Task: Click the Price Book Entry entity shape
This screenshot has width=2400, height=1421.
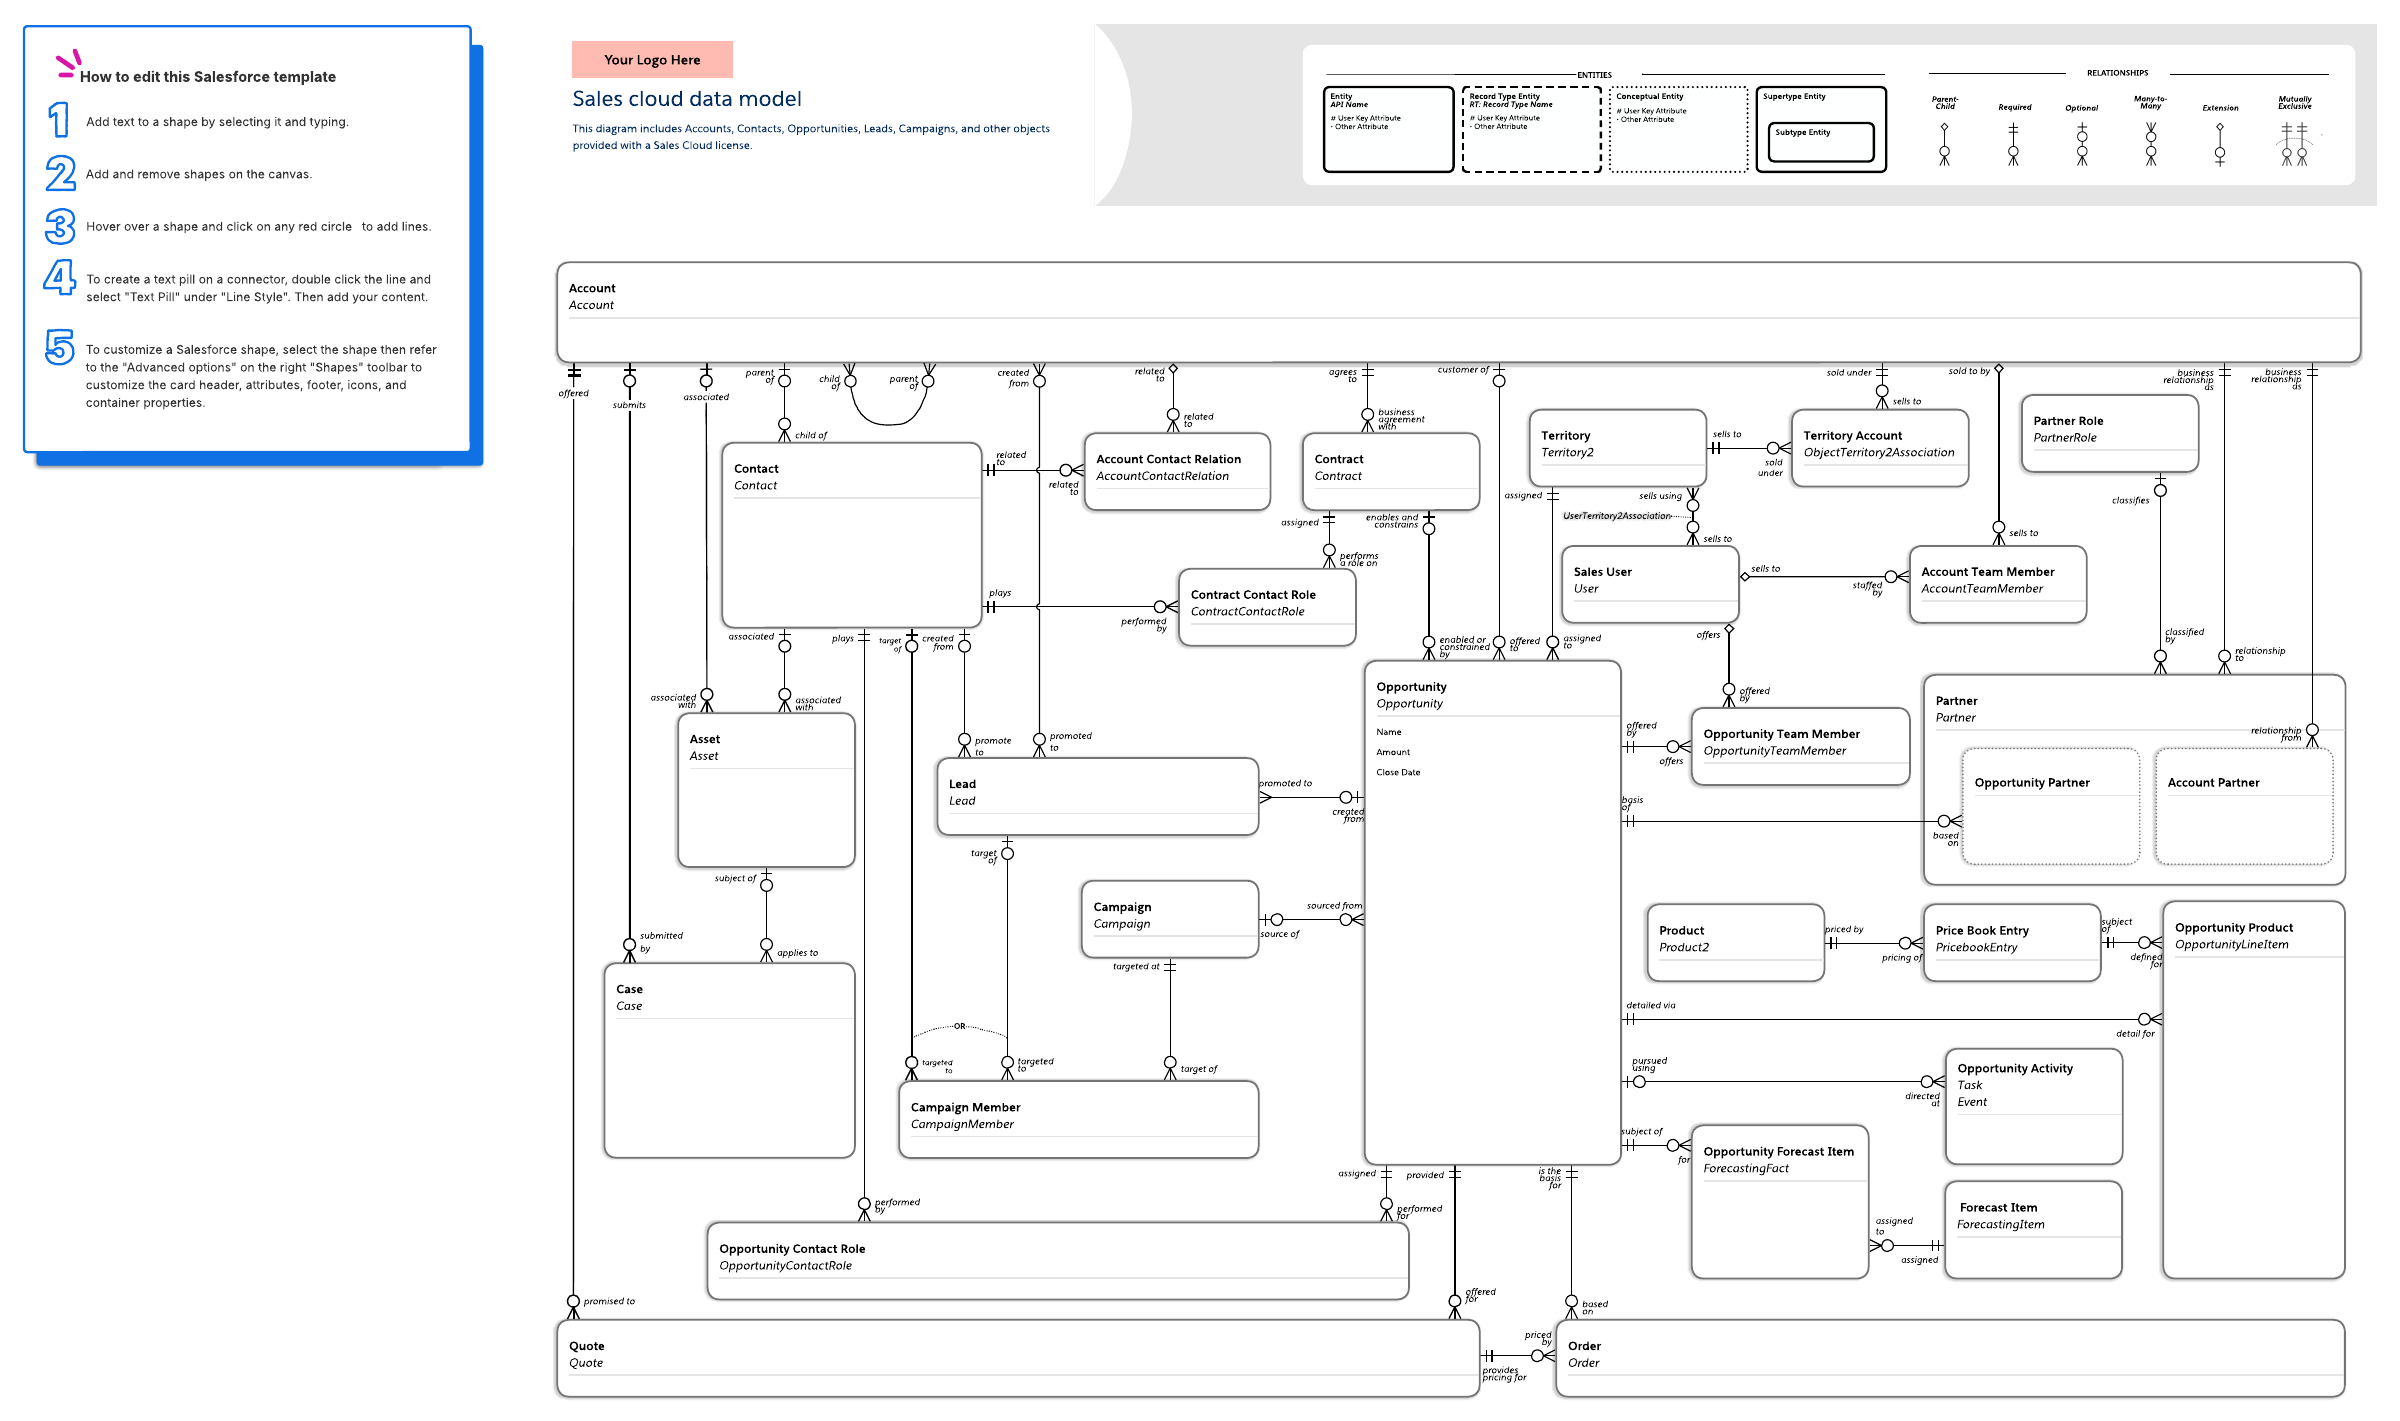Action: point(2011,942)
